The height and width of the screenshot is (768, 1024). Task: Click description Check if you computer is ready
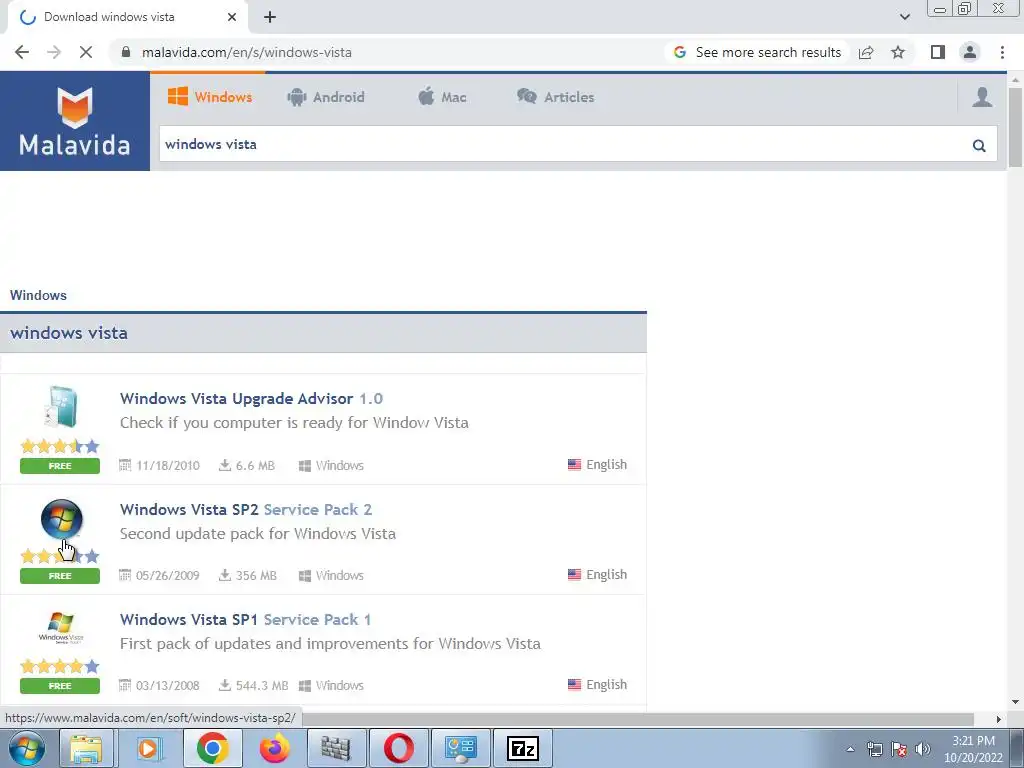294,423
